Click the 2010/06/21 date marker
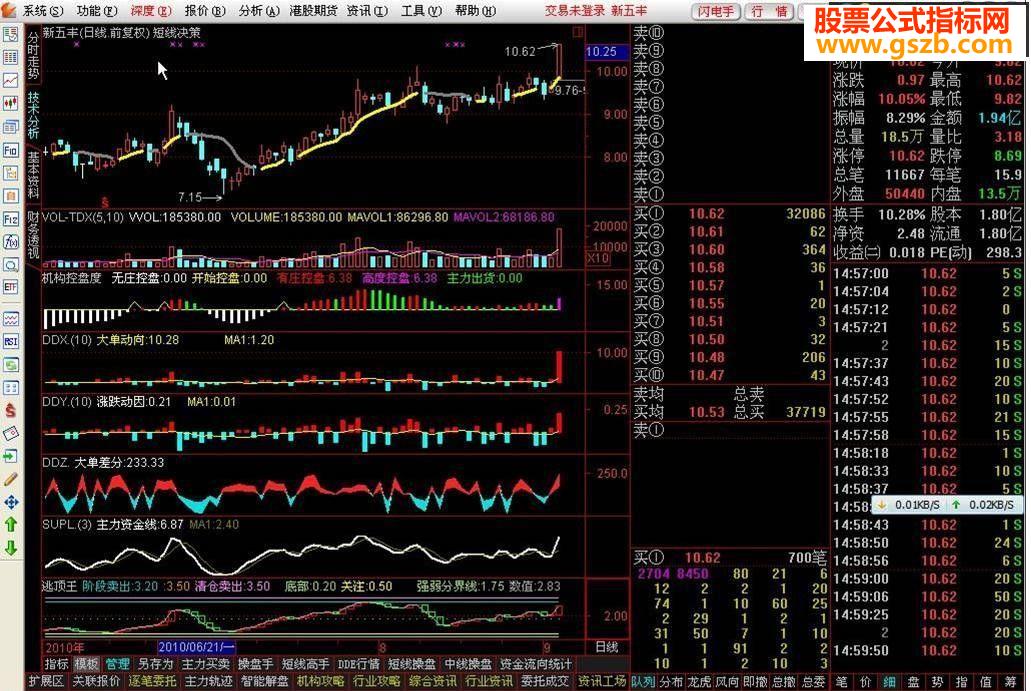1031x691 pixels. (x=197, y=648)
